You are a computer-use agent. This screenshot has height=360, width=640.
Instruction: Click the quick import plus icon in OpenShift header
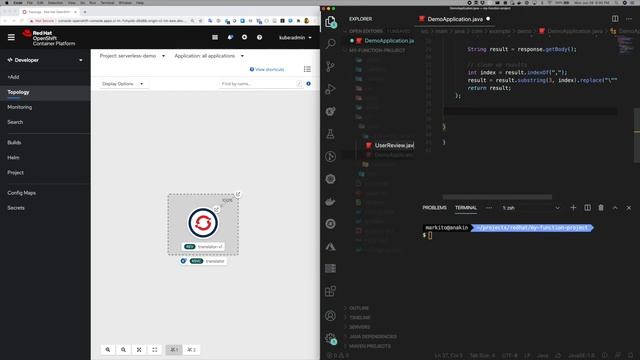tap(244, 38)
